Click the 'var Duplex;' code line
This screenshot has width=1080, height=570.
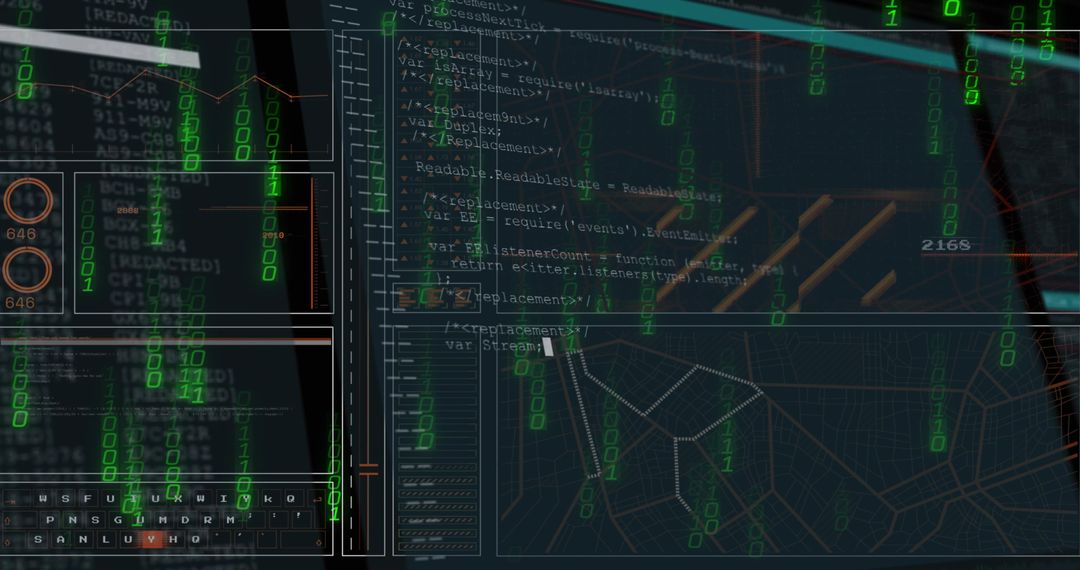click(456, 127)
